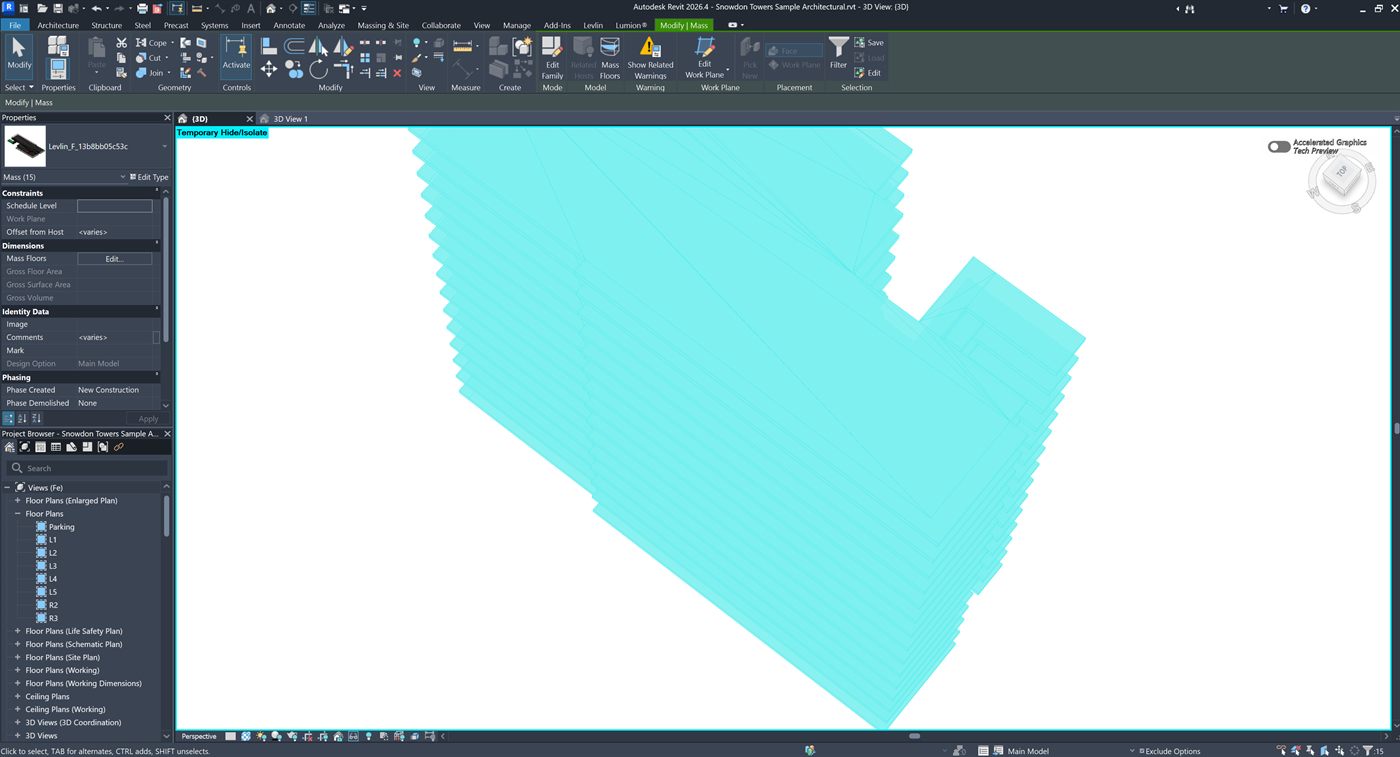Click Edit Family button
This screenshot has height=757, width=1400.
552,57
